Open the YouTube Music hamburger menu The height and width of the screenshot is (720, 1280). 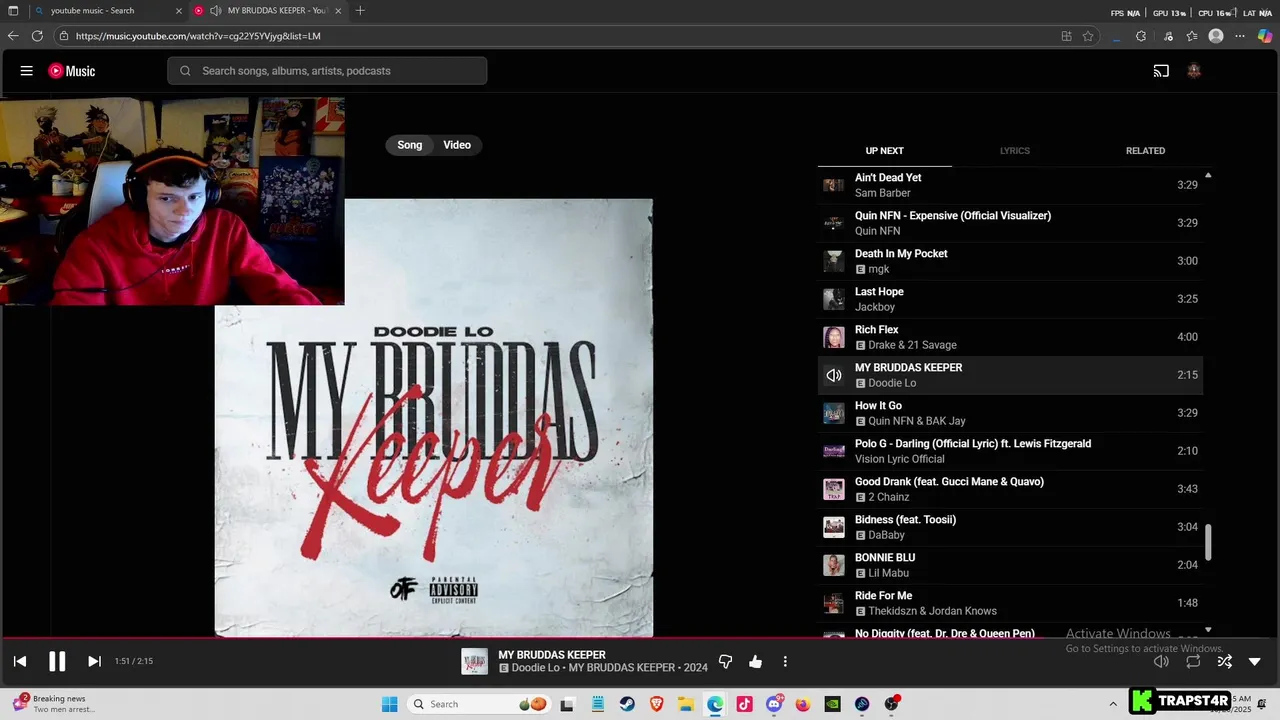click(x=27, y=71)
